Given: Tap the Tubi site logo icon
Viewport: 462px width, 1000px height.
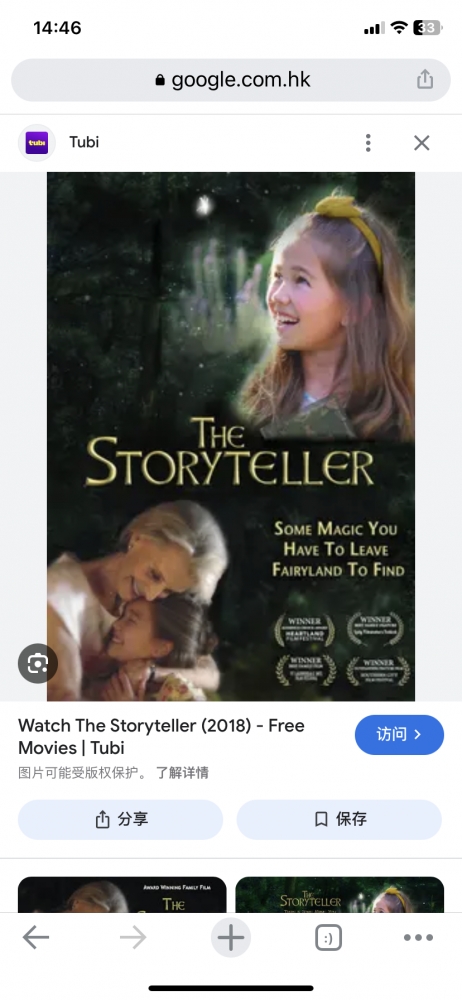Looking at the screenshot, I should (36, 142).
